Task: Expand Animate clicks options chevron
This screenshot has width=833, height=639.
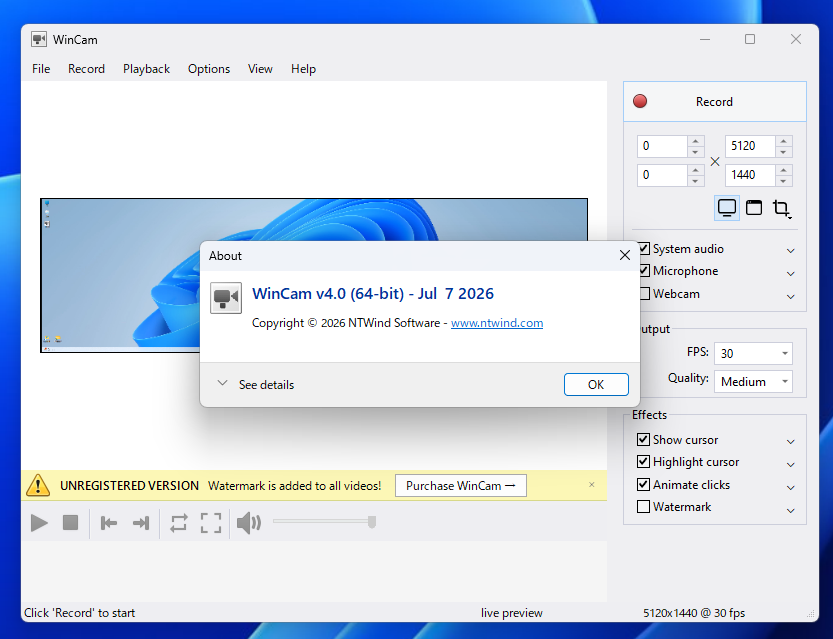Action: 790,487
